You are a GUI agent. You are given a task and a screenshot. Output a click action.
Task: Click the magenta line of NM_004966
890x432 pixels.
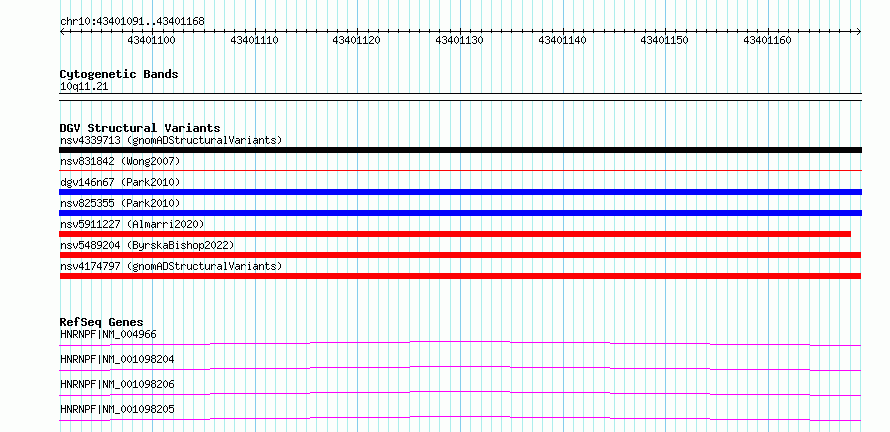pos(460,341)
